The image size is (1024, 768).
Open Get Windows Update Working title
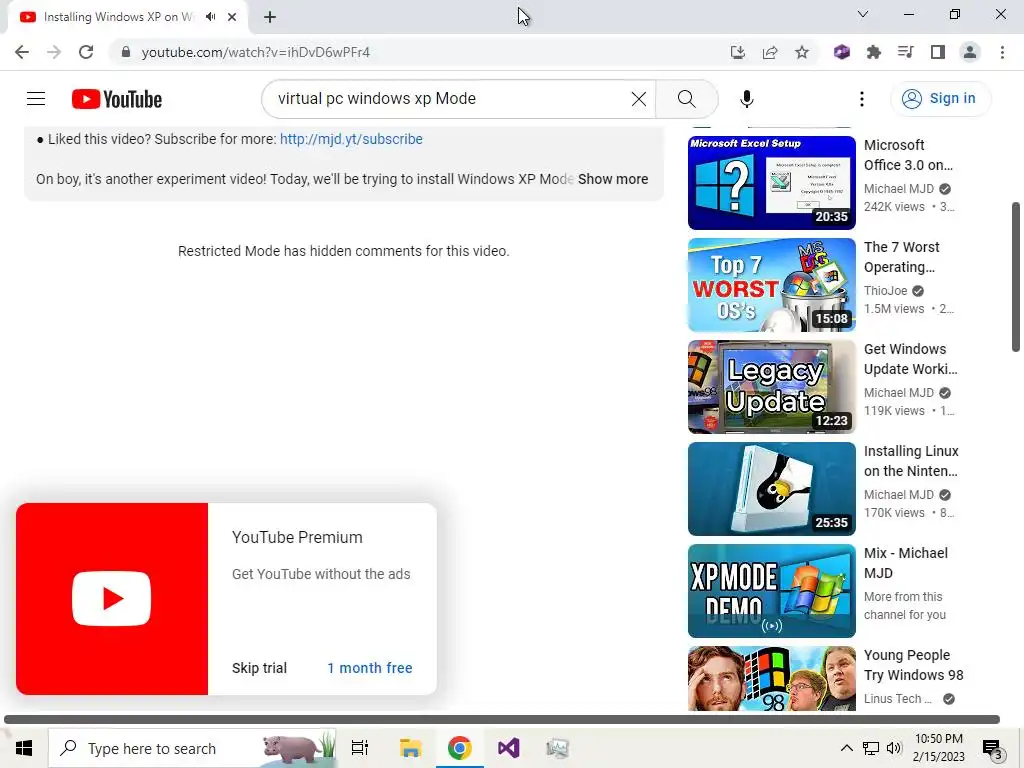click(x=910, y=359)
